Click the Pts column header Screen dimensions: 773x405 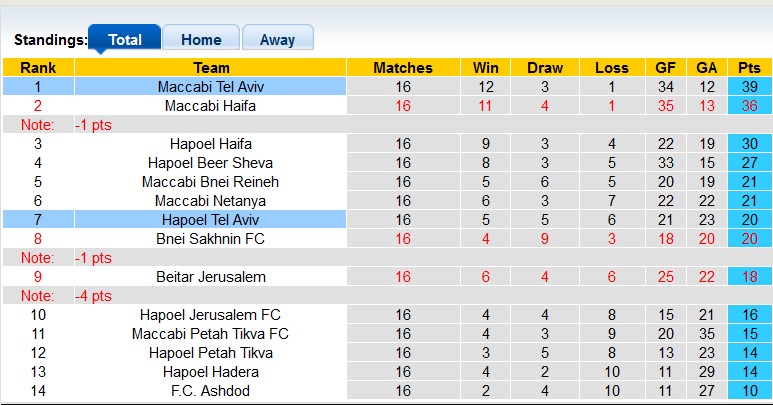click(749, 68)
